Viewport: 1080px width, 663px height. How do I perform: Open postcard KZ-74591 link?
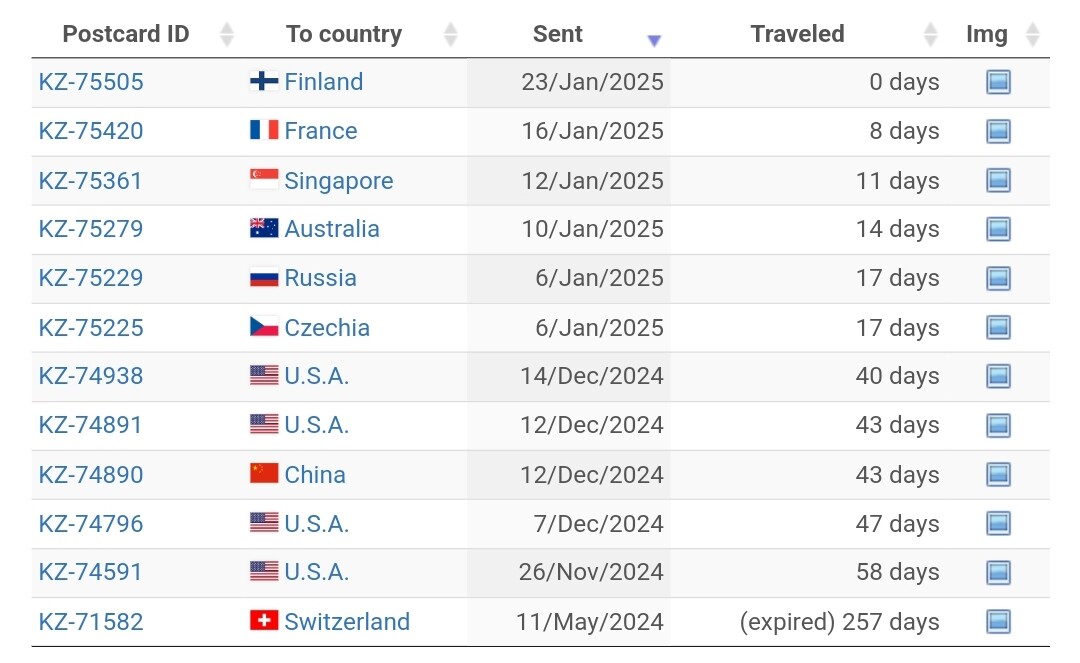[x=90, y=572]
